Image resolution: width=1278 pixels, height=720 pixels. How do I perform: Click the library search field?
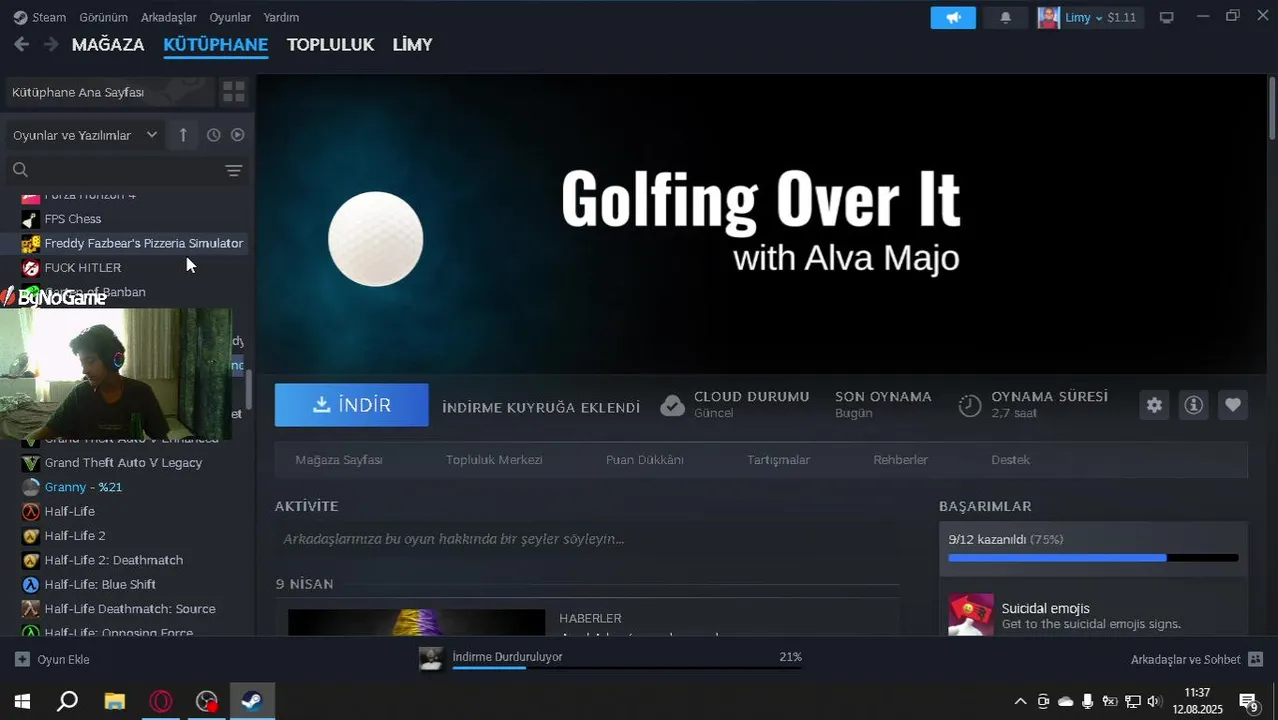click(x=127, y=170)
